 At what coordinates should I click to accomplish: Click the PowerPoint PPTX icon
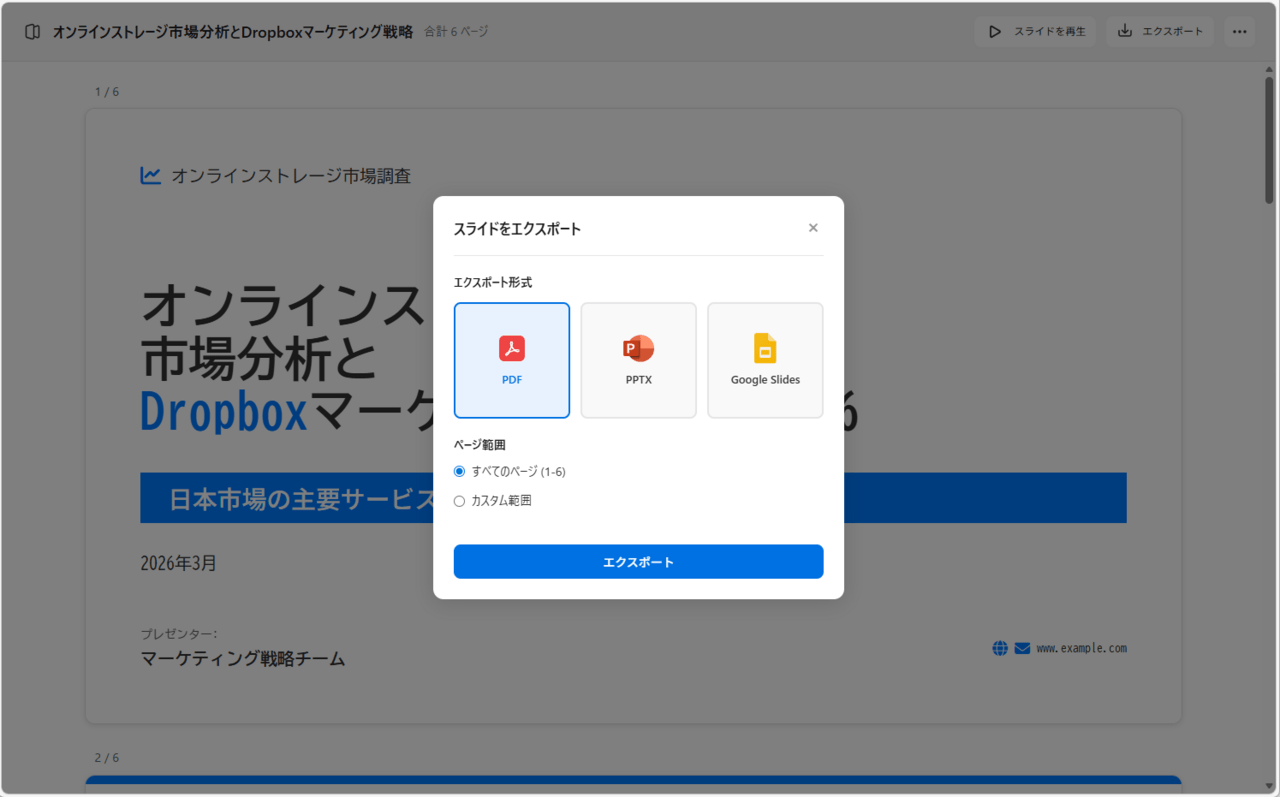coord(638,348)
